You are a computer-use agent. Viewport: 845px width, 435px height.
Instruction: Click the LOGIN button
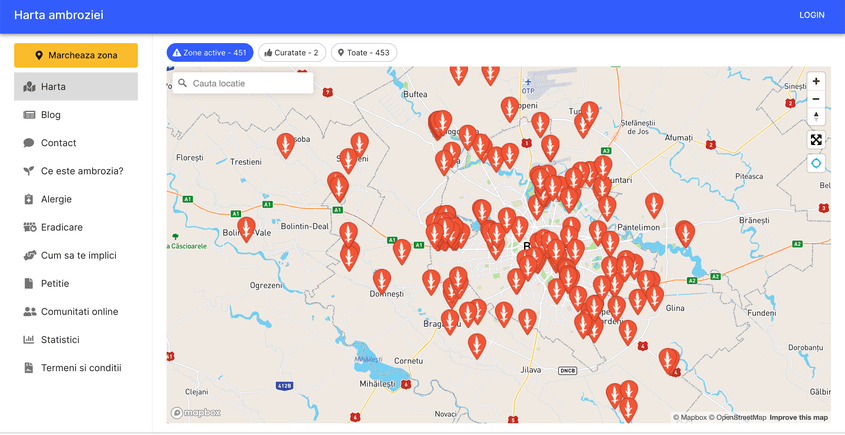811,15
